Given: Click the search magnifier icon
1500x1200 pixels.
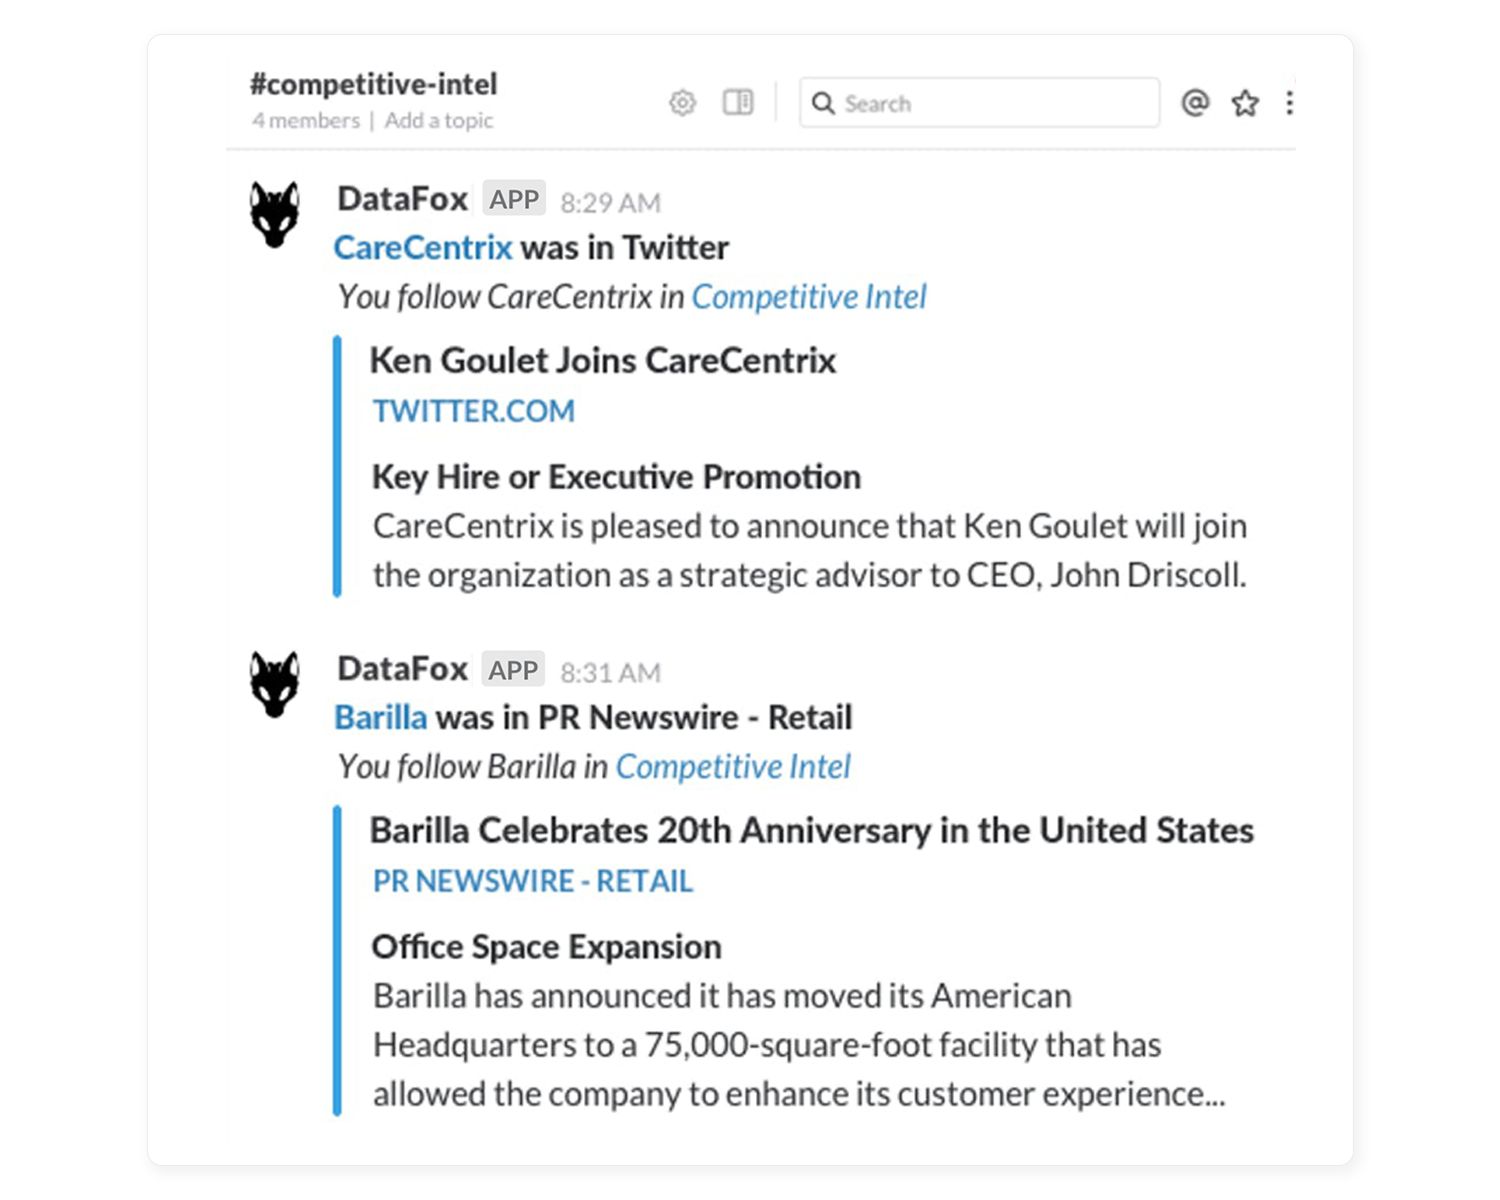Looking at the screenshot, I should [x=823, y=103].
